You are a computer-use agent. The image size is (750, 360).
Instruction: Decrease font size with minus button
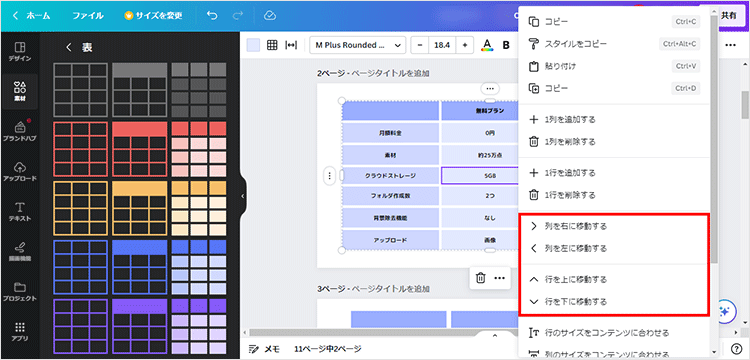[x=420, y=45]
